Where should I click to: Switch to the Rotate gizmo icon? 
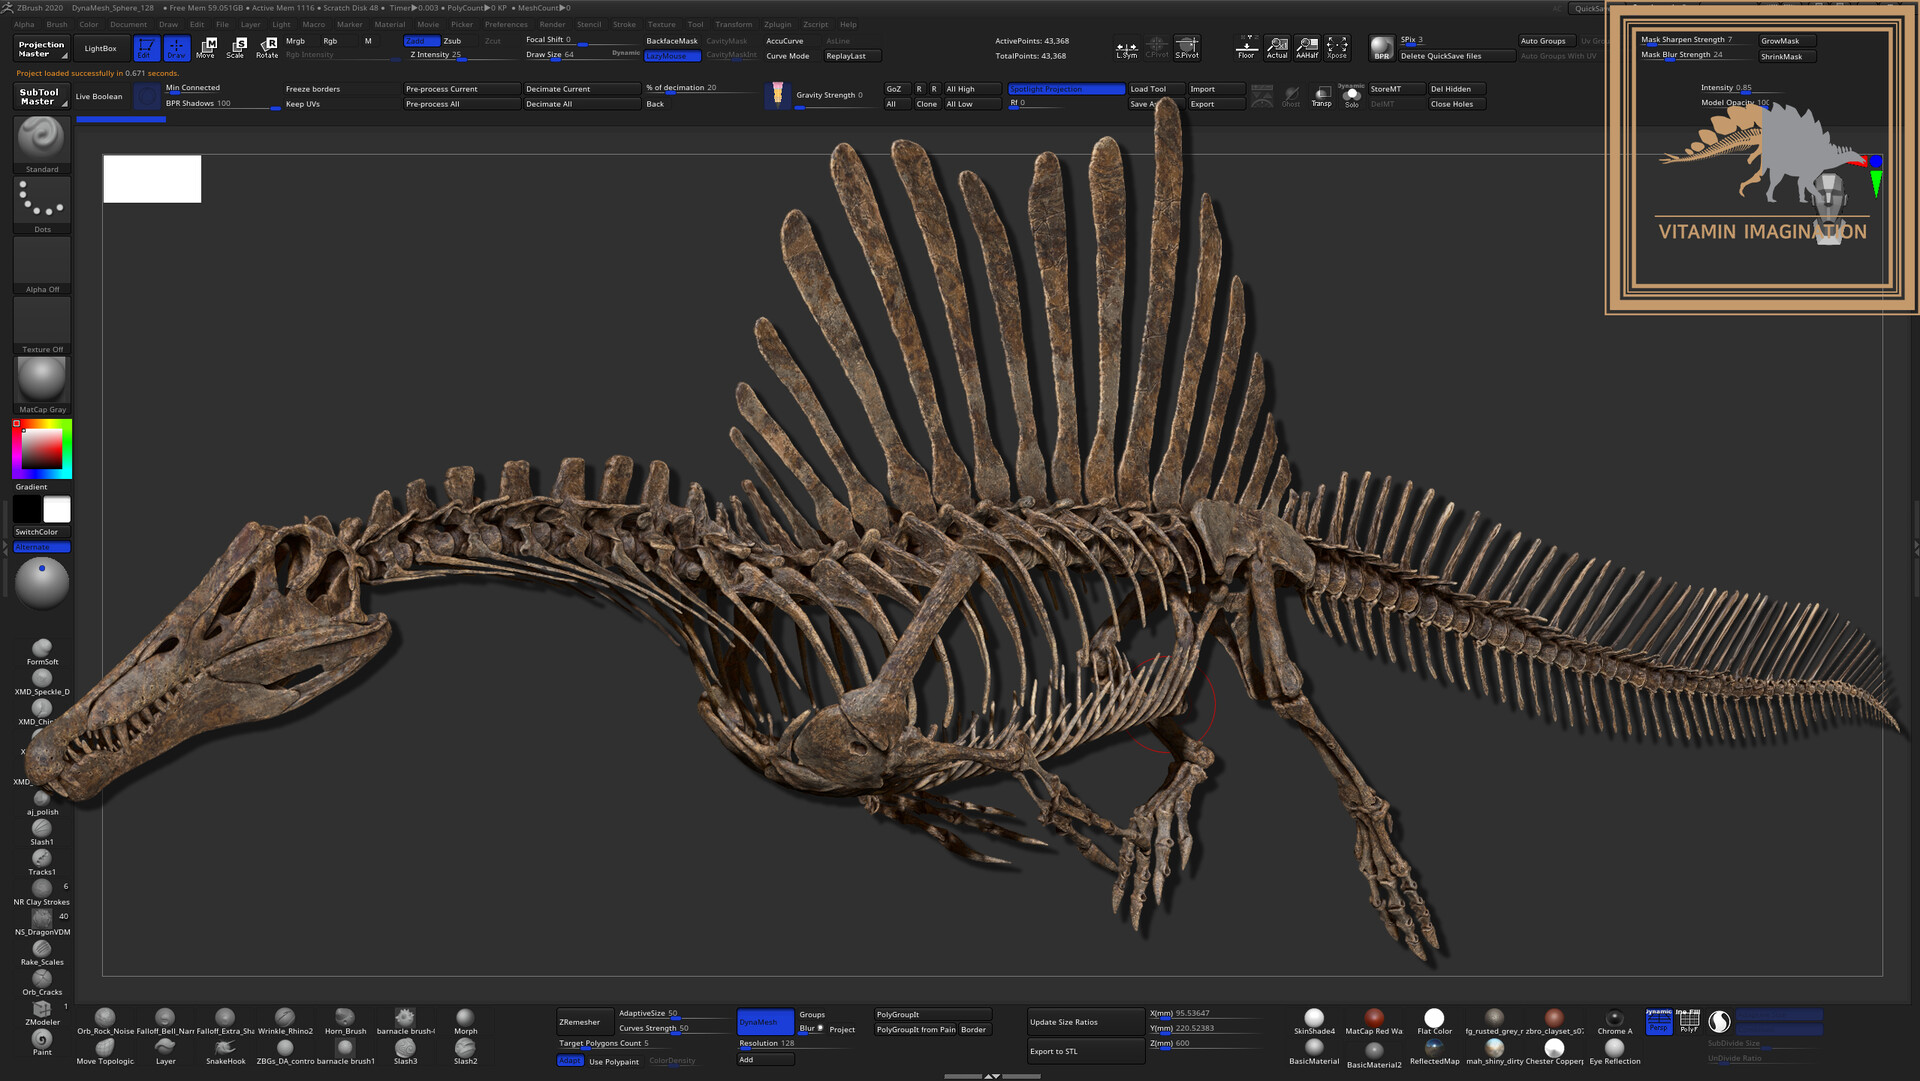pos(268,48)
